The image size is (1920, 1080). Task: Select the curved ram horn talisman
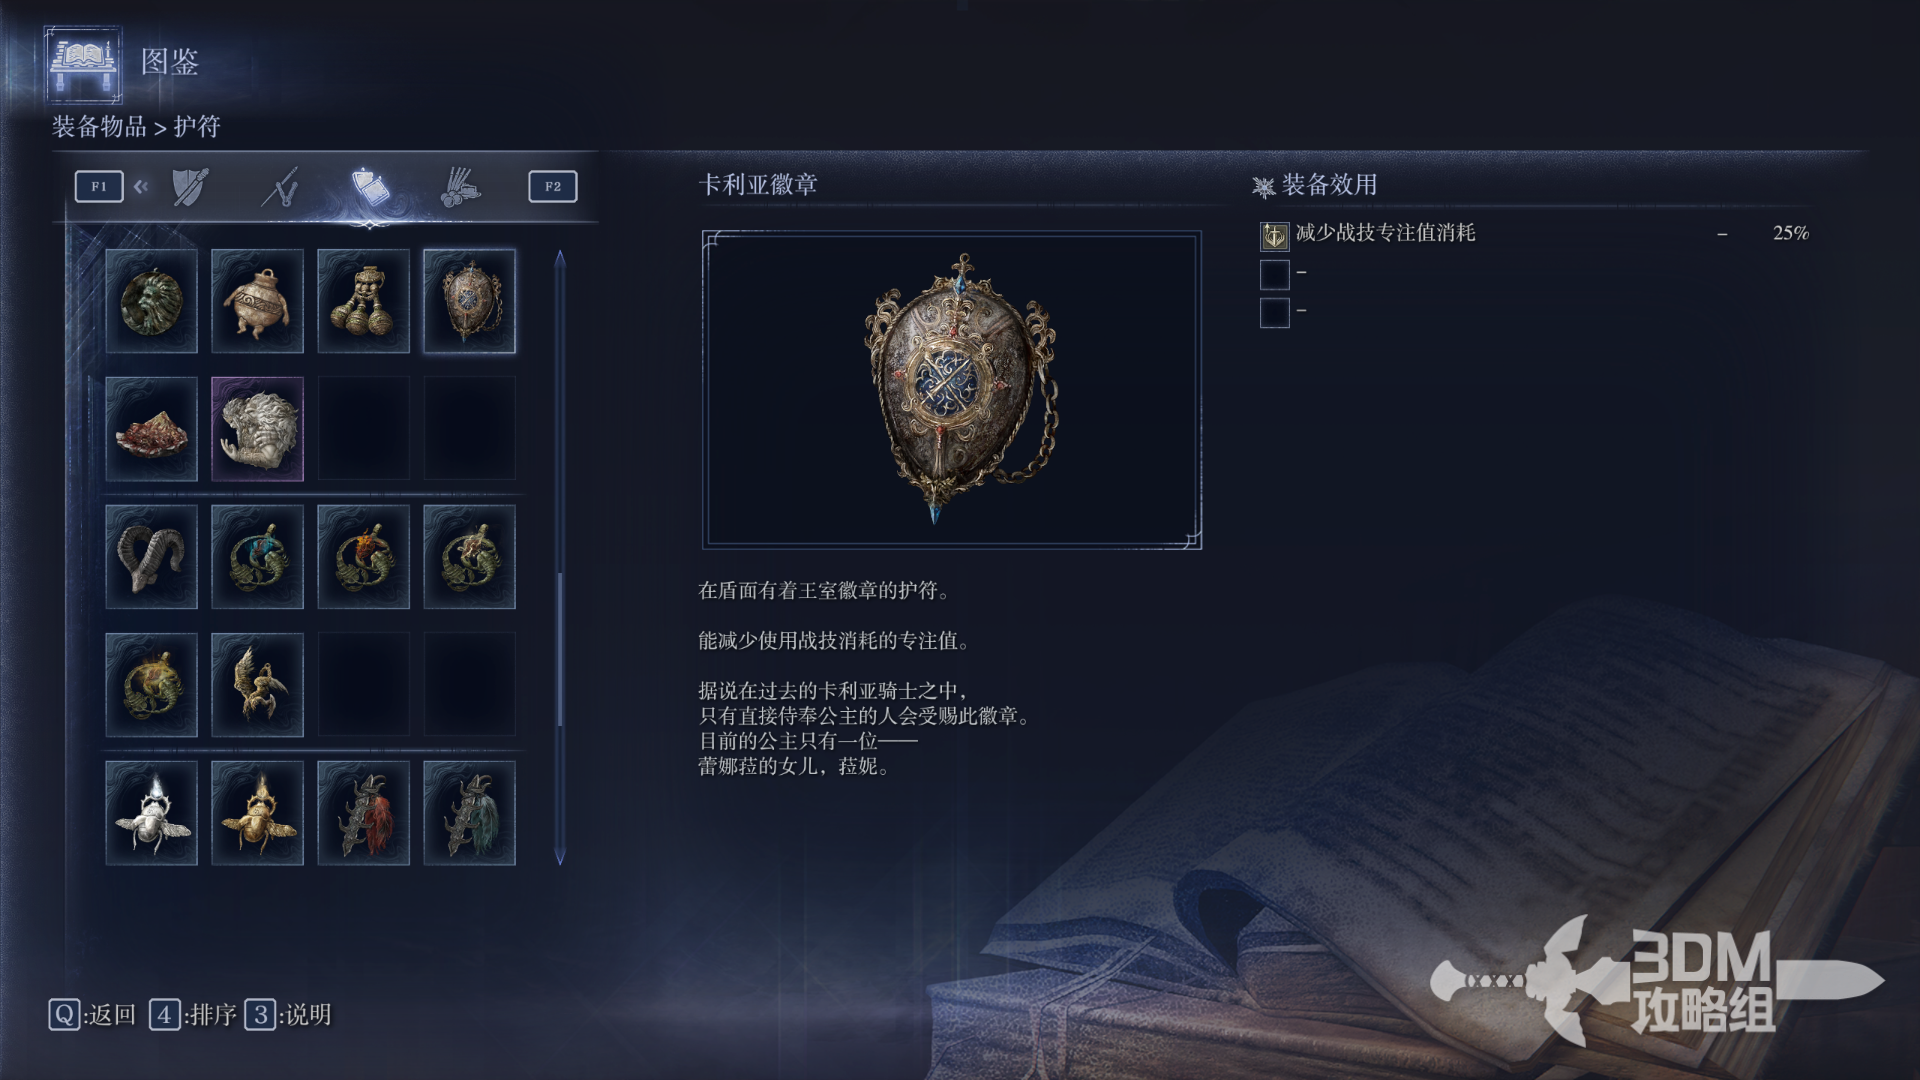click(x=151, y=557)
